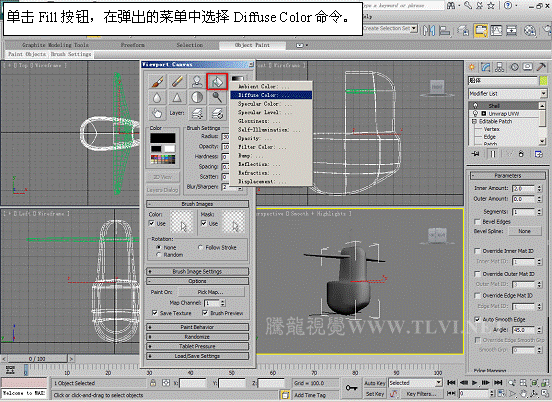Choose Opacity from the Fill menu
Image resolution: width=552 pixels, height=402 pixels.
click(x=271, y=138)
